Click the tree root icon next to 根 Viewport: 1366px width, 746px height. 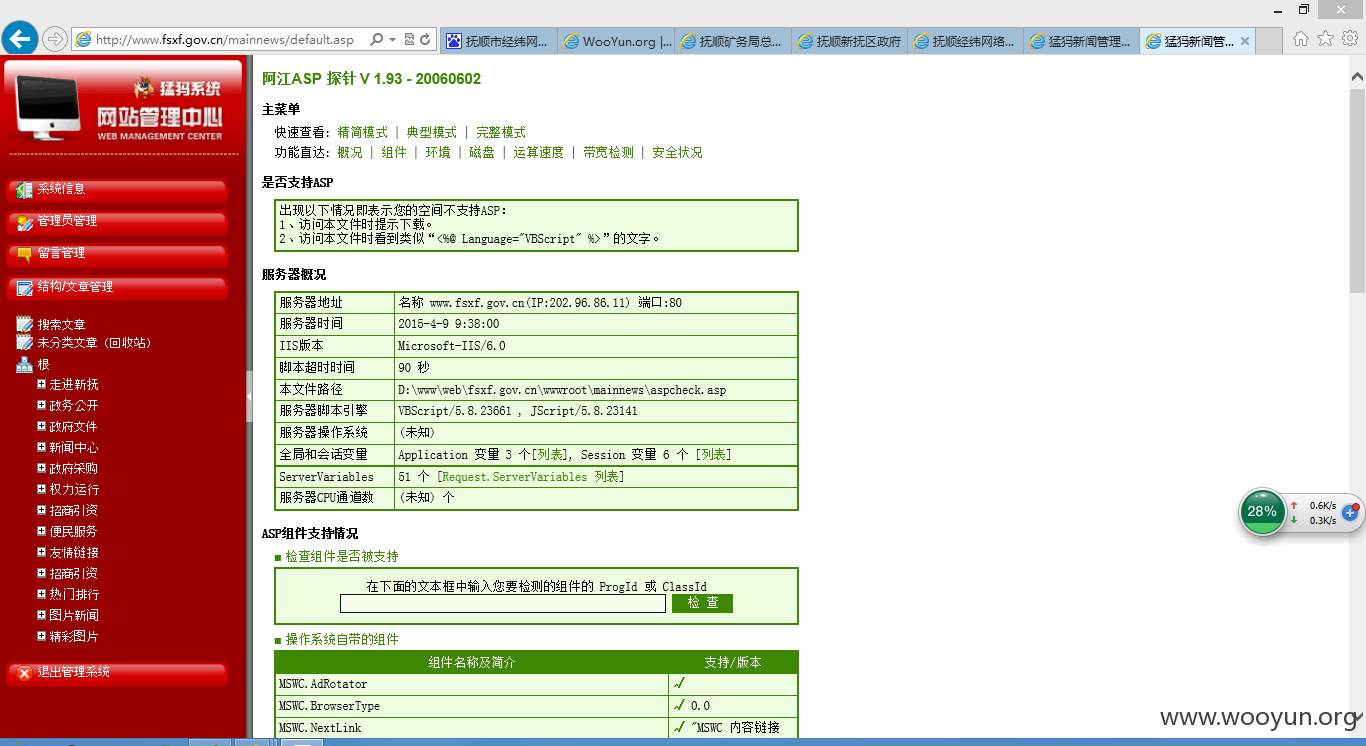click(x=24, y=365)
